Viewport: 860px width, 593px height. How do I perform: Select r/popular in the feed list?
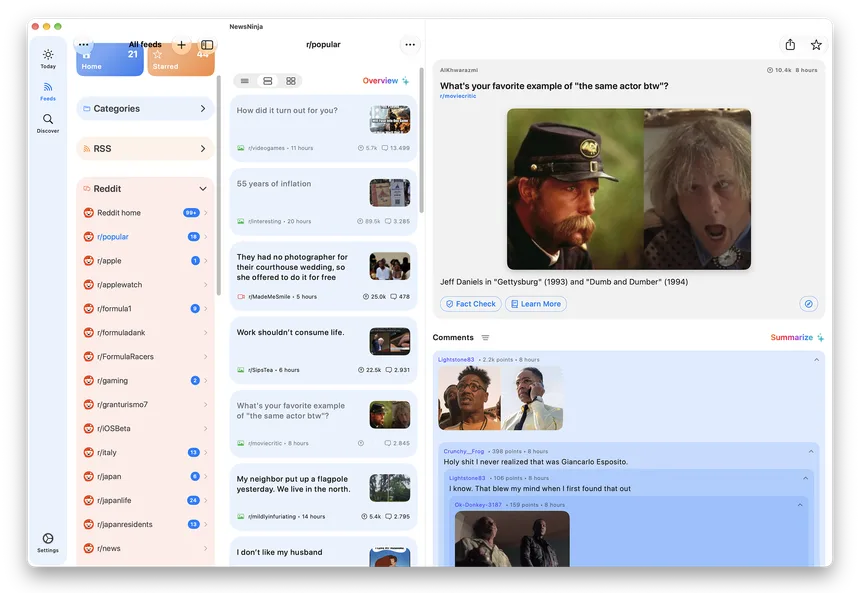click(145, 236)
